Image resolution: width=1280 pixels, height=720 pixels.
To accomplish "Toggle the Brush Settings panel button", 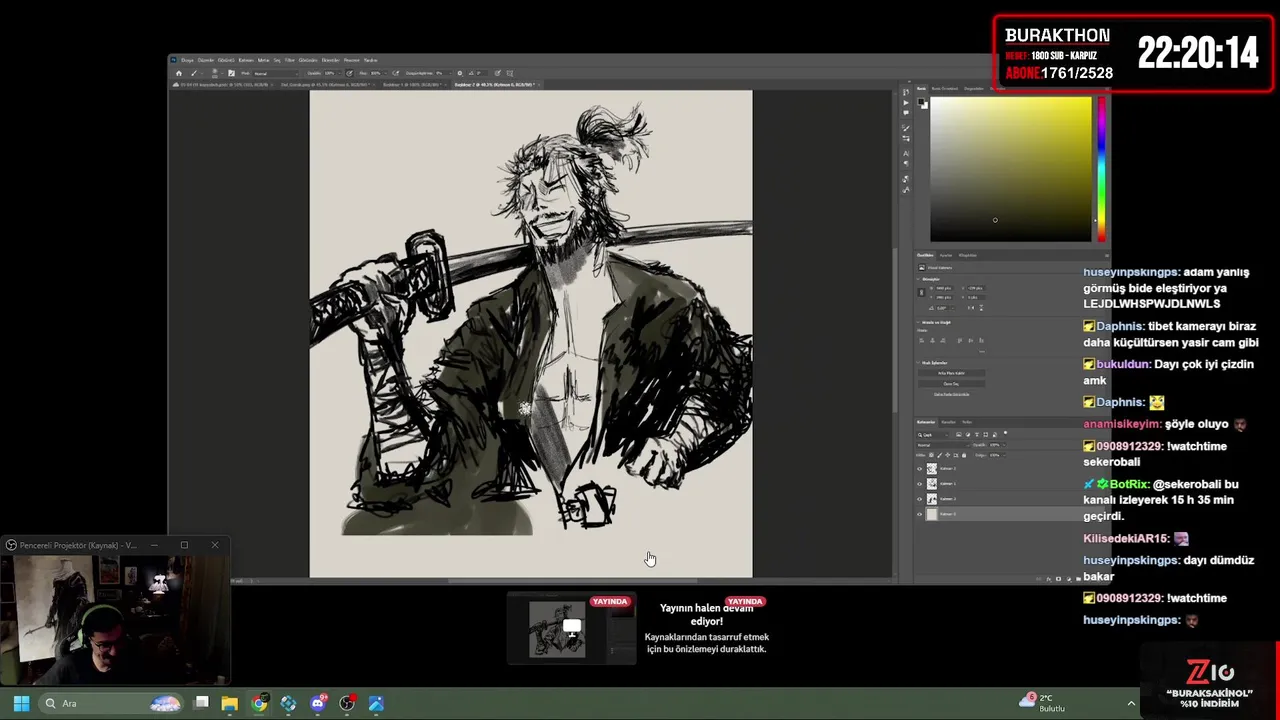I will tap(231, 73).
